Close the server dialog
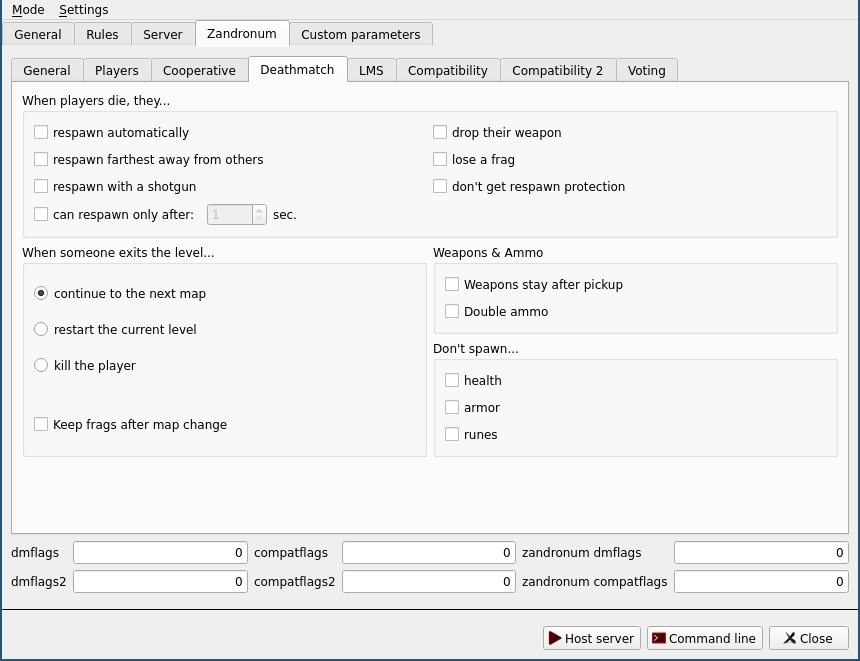The image size is (860, 661). coord(807,638)
